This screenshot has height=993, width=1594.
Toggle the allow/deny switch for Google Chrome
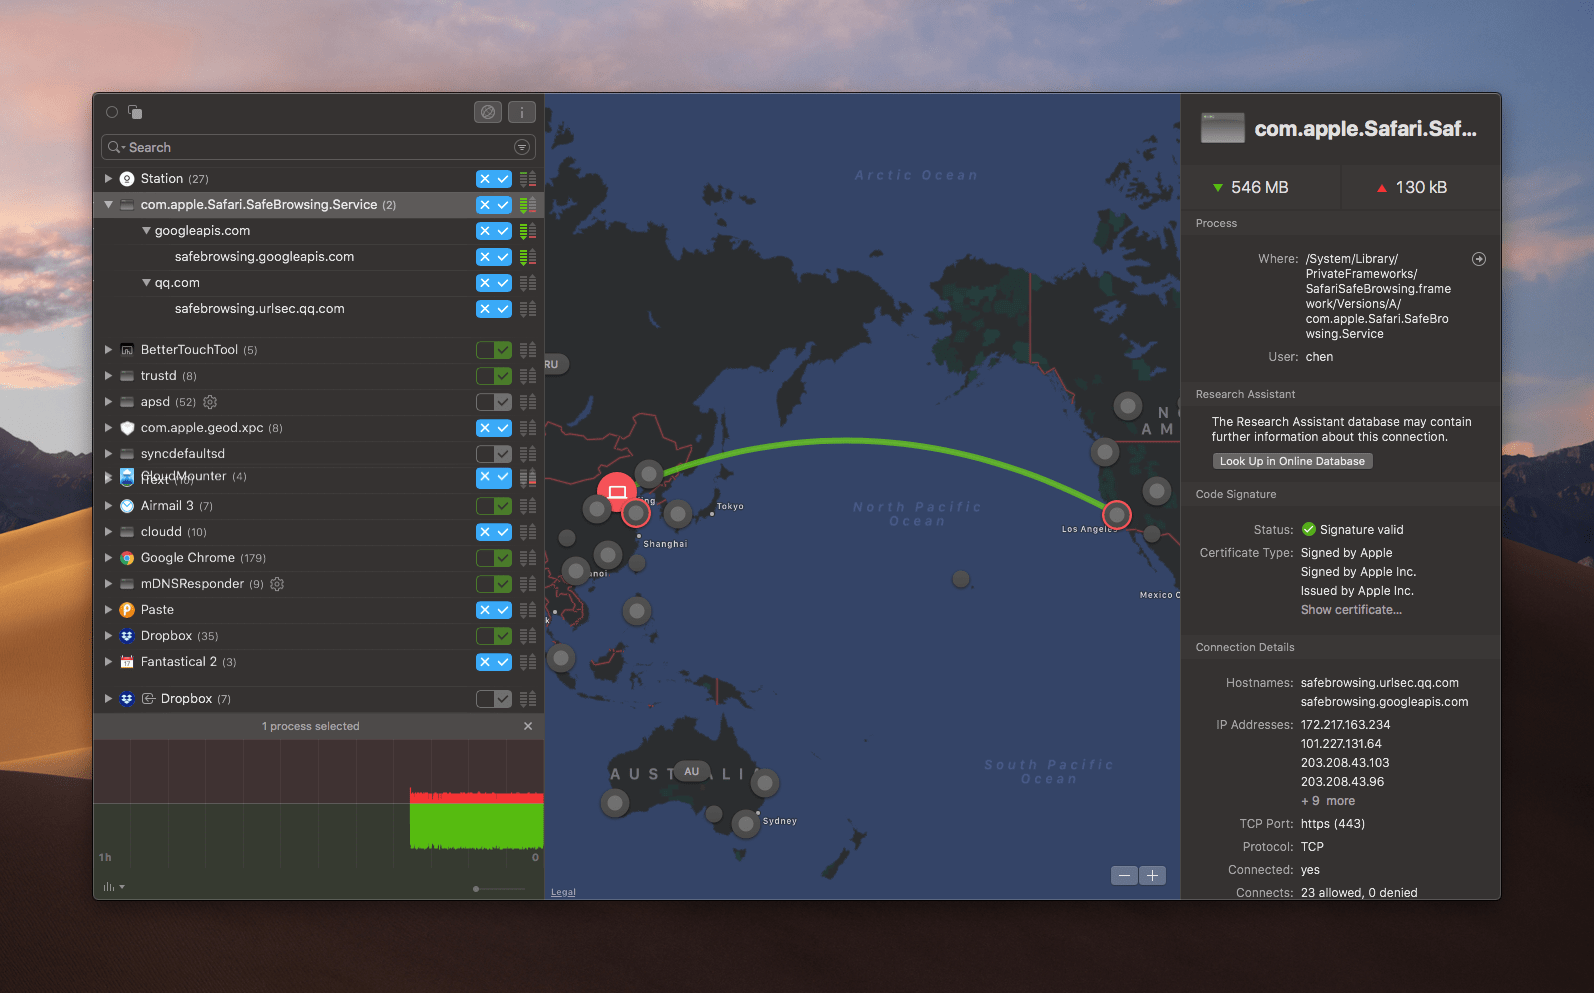494,558
